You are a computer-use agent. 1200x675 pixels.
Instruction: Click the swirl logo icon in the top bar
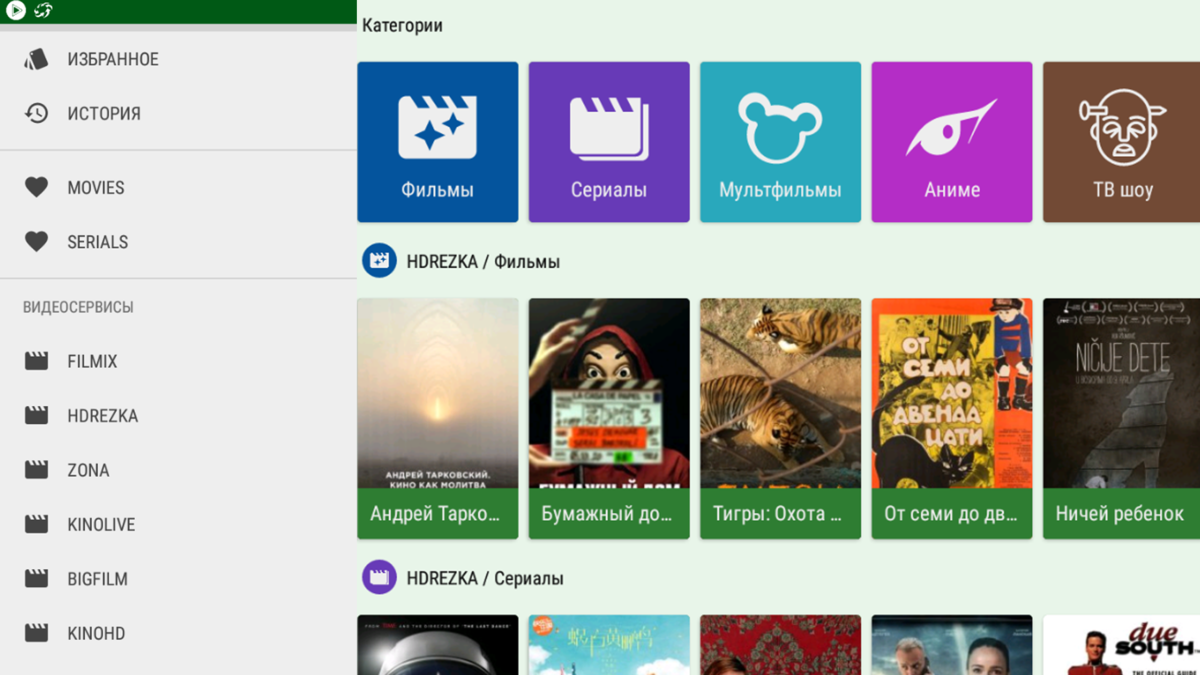(x=42, y=11)
